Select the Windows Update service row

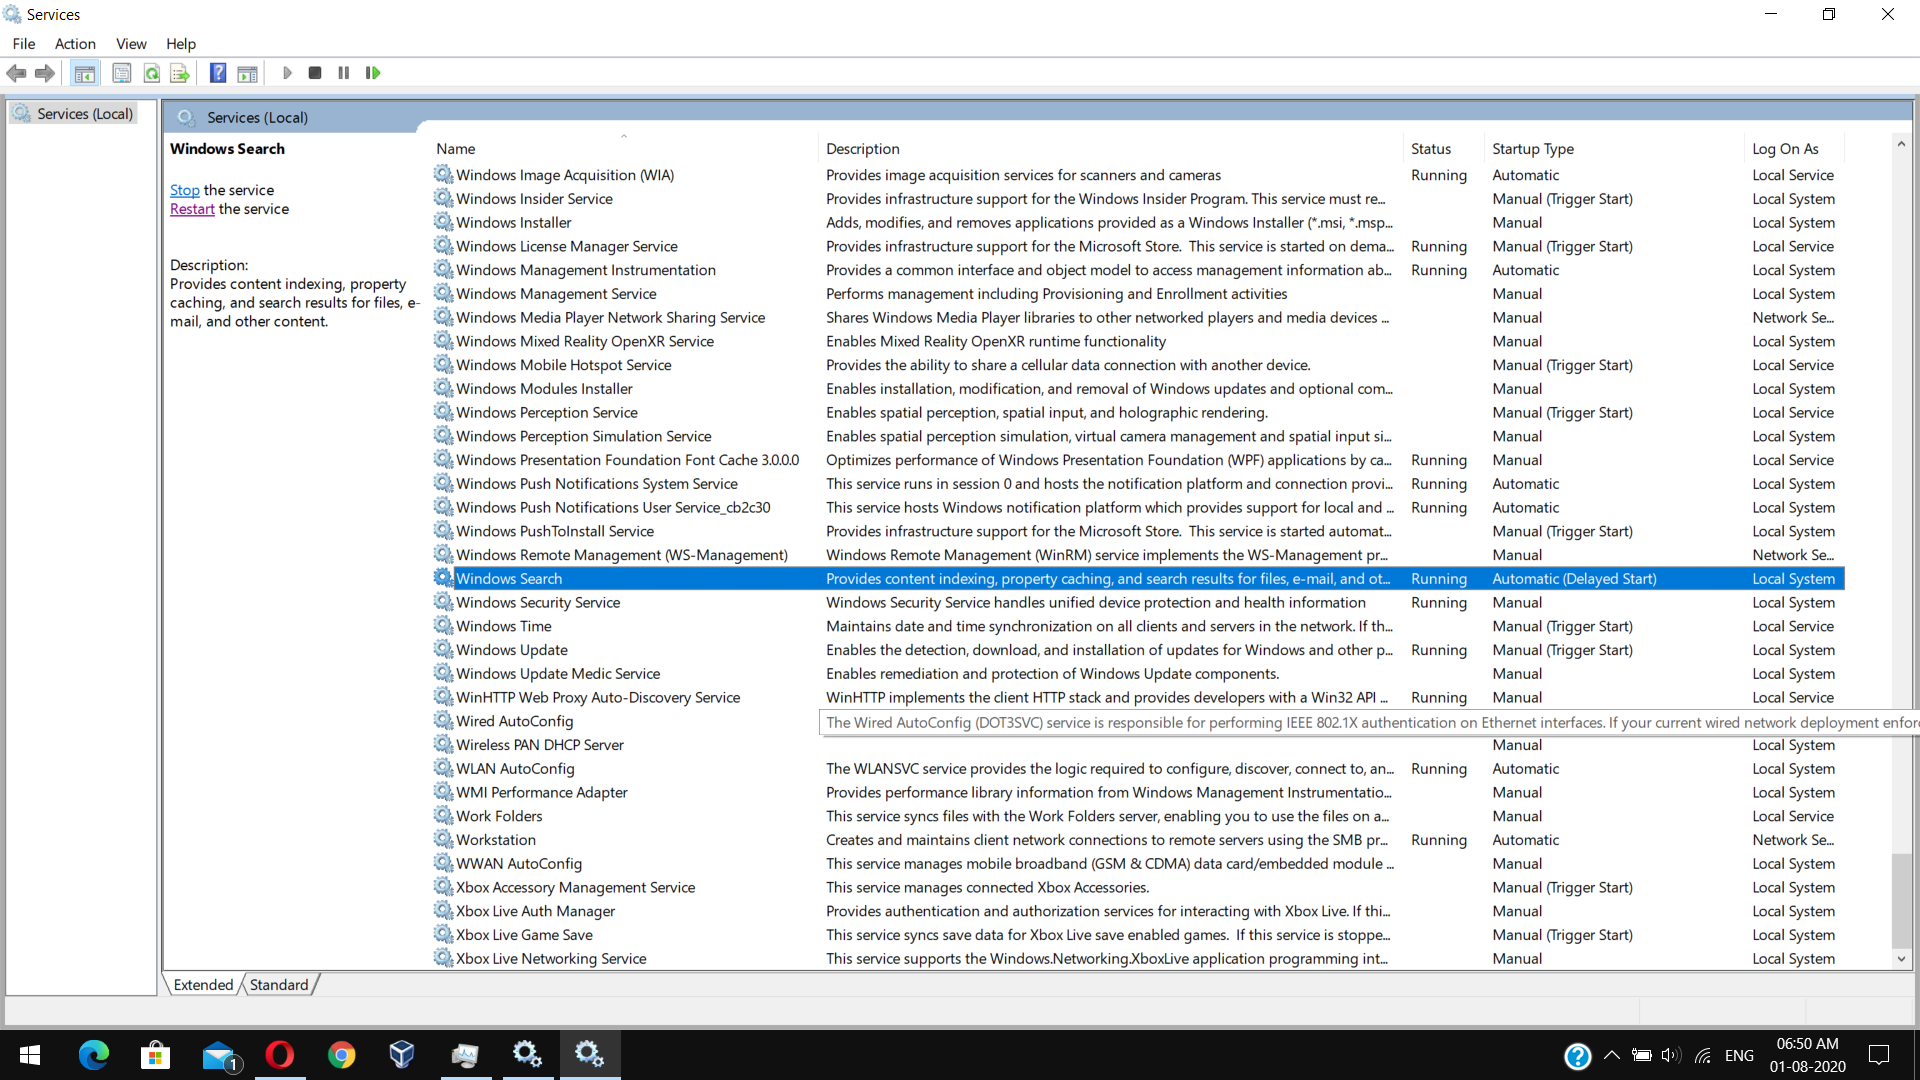[512, 650]
